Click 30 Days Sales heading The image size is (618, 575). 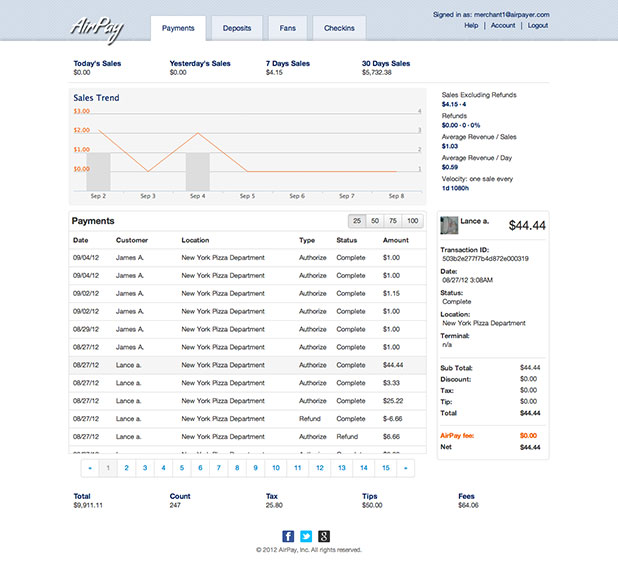coord(386,63)
